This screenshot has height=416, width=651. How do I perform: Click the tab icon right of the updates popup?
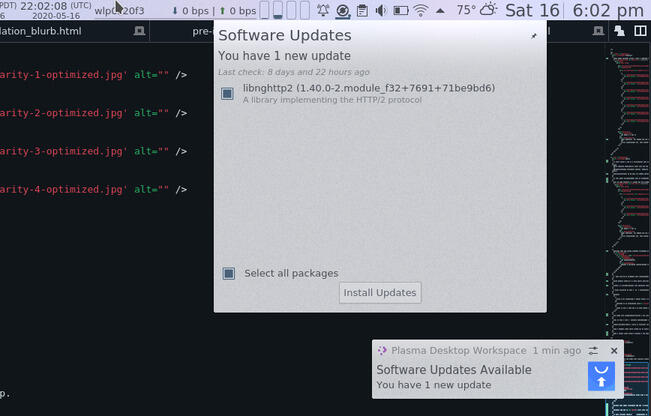coord(598,31)
